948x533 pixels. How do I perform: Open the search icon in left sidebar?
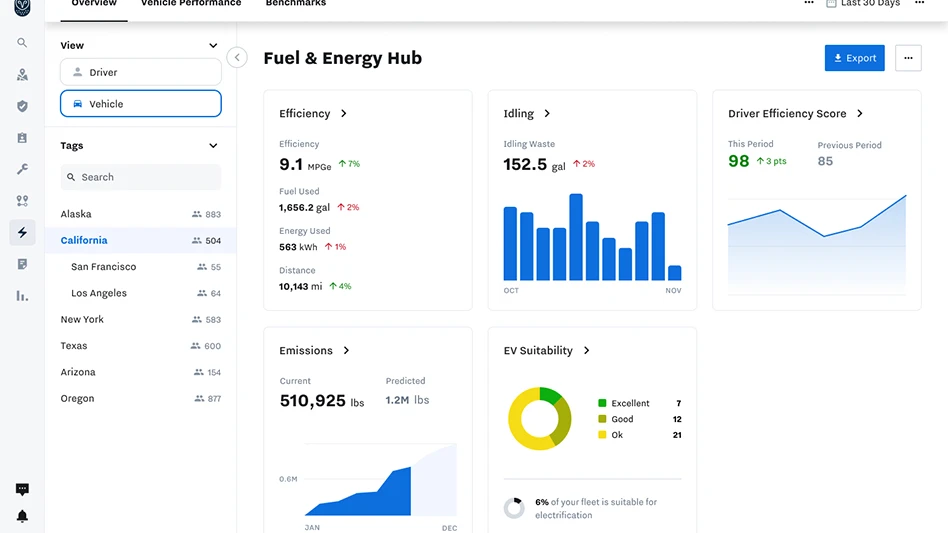click(22, 43)
